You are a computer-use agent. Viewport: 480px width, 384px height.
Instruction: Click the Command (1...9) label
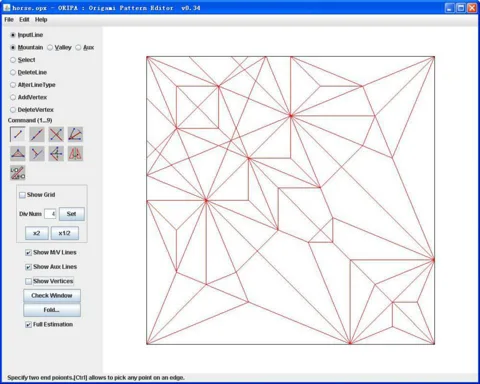click(30, 120)
